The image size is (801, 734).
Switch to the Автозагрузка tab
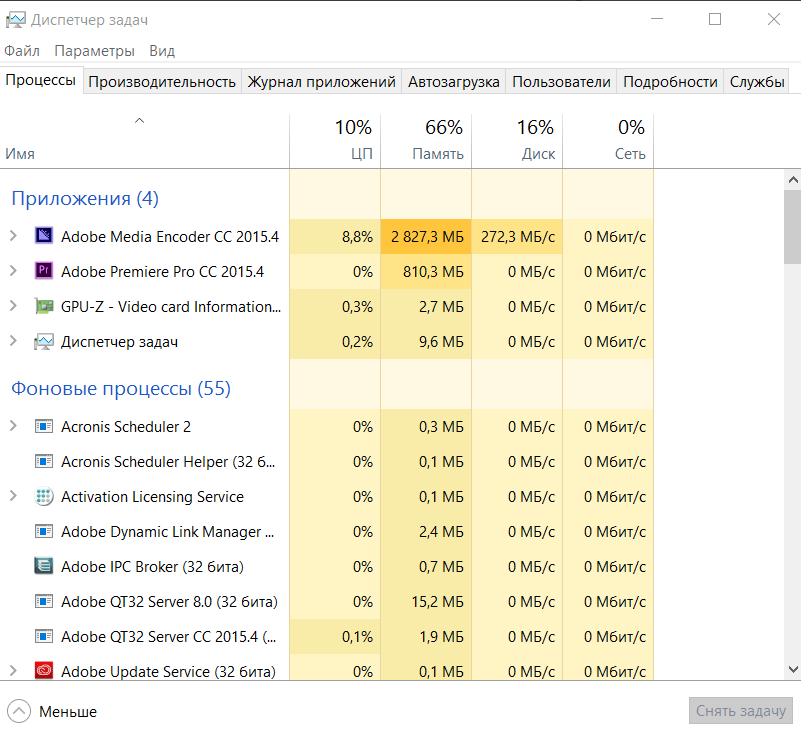coord(454,82)
